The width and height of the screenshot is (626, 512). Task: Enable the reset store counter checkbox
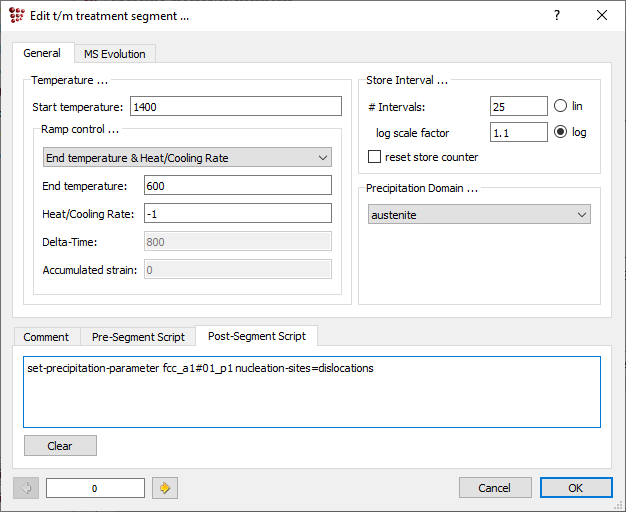coord(375,157)
